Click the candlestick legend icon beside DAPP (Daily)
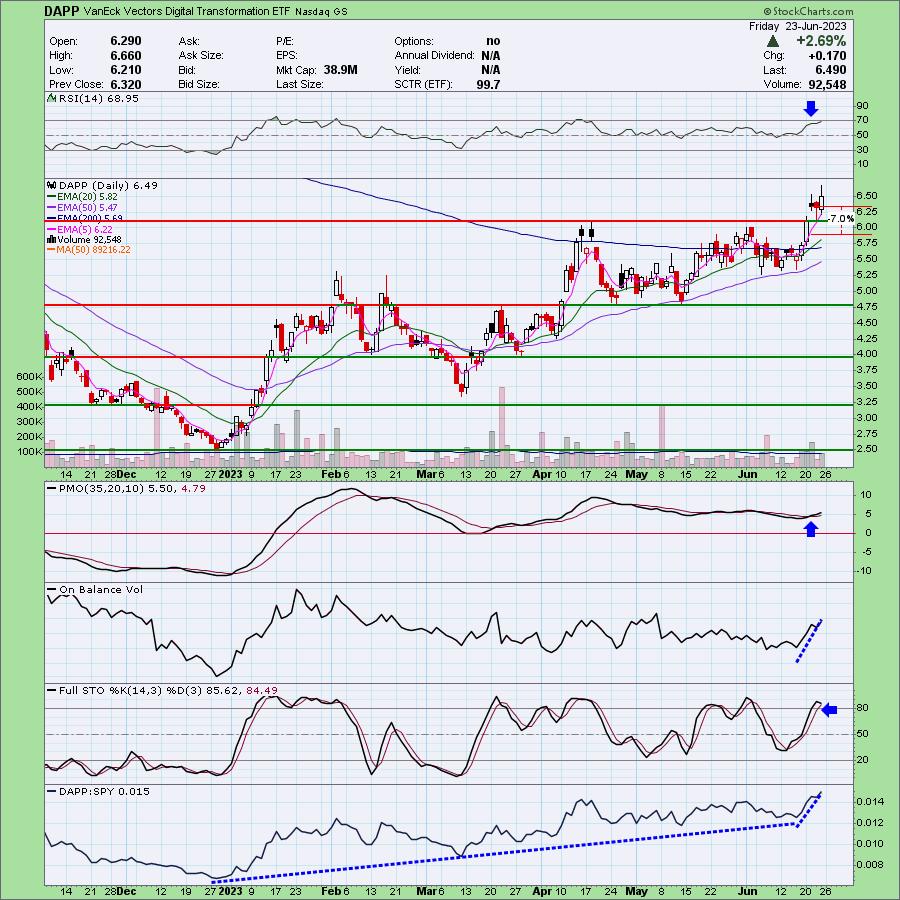The height and width of the screenshot is (900, 900). tap(52, 185)
